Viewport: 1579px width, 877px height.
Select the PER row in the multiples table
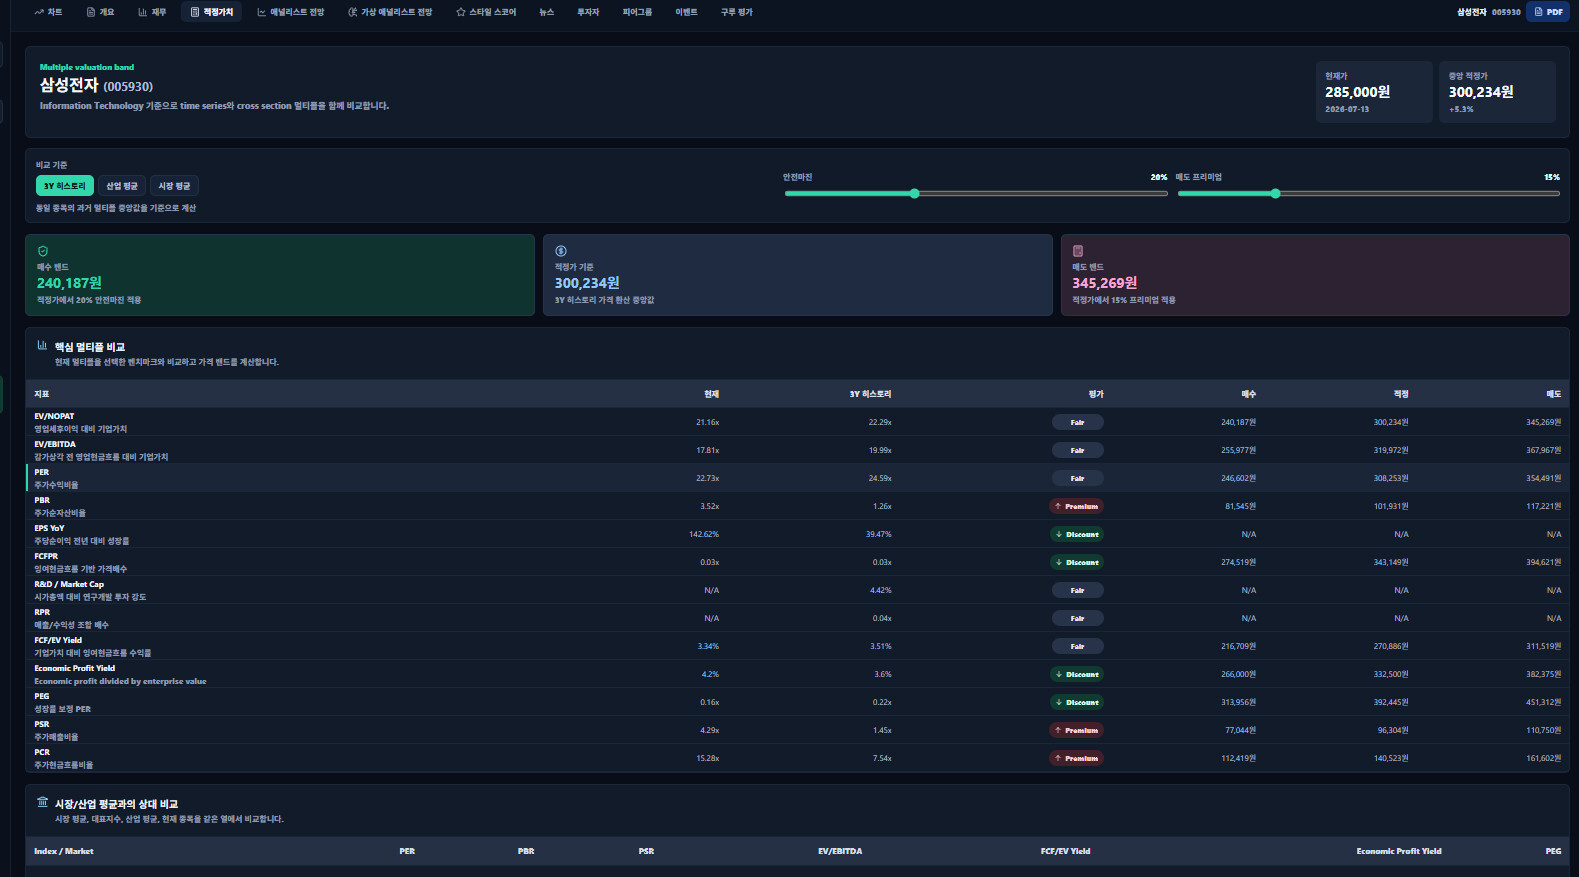coord(797,478)
